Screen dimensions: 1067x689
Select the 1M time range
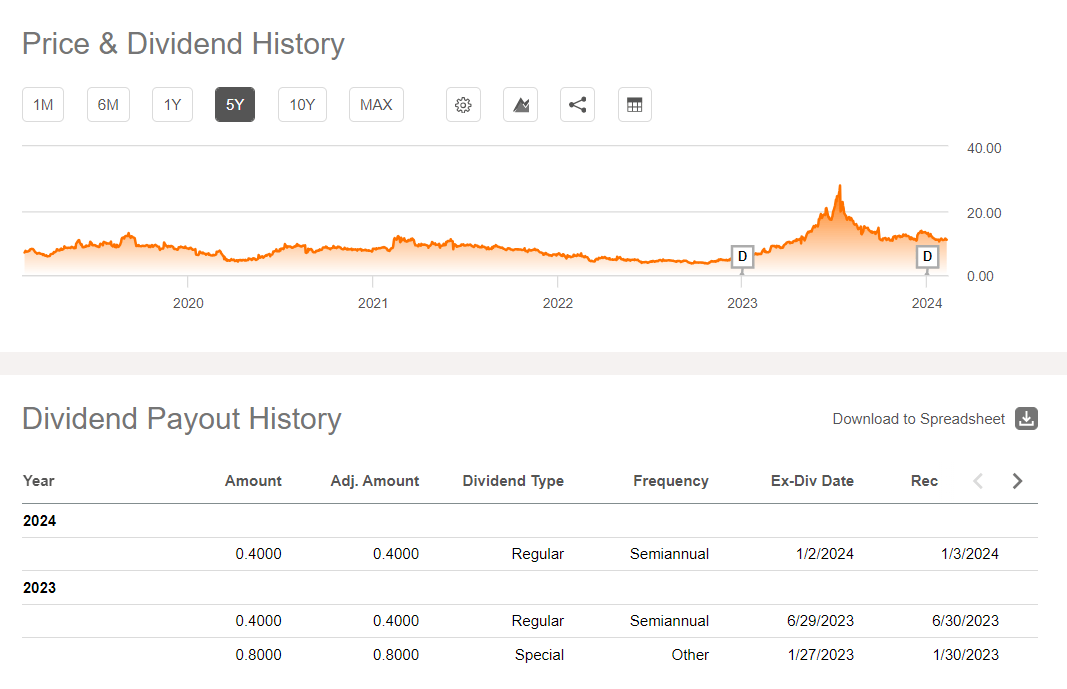[x=43, y=105]
